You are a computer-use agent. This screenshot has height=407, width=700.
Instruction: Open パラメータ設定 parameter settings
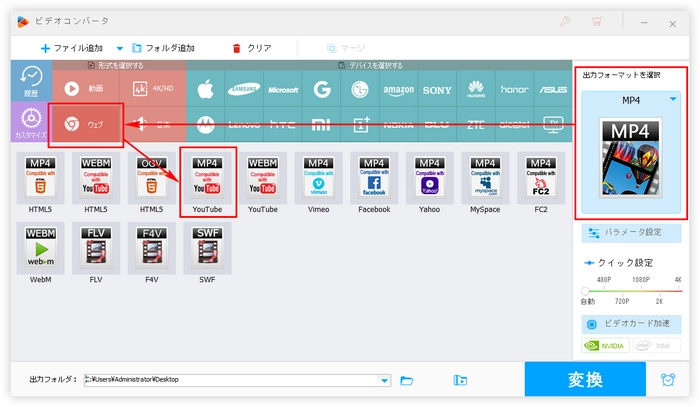[632, 233]
